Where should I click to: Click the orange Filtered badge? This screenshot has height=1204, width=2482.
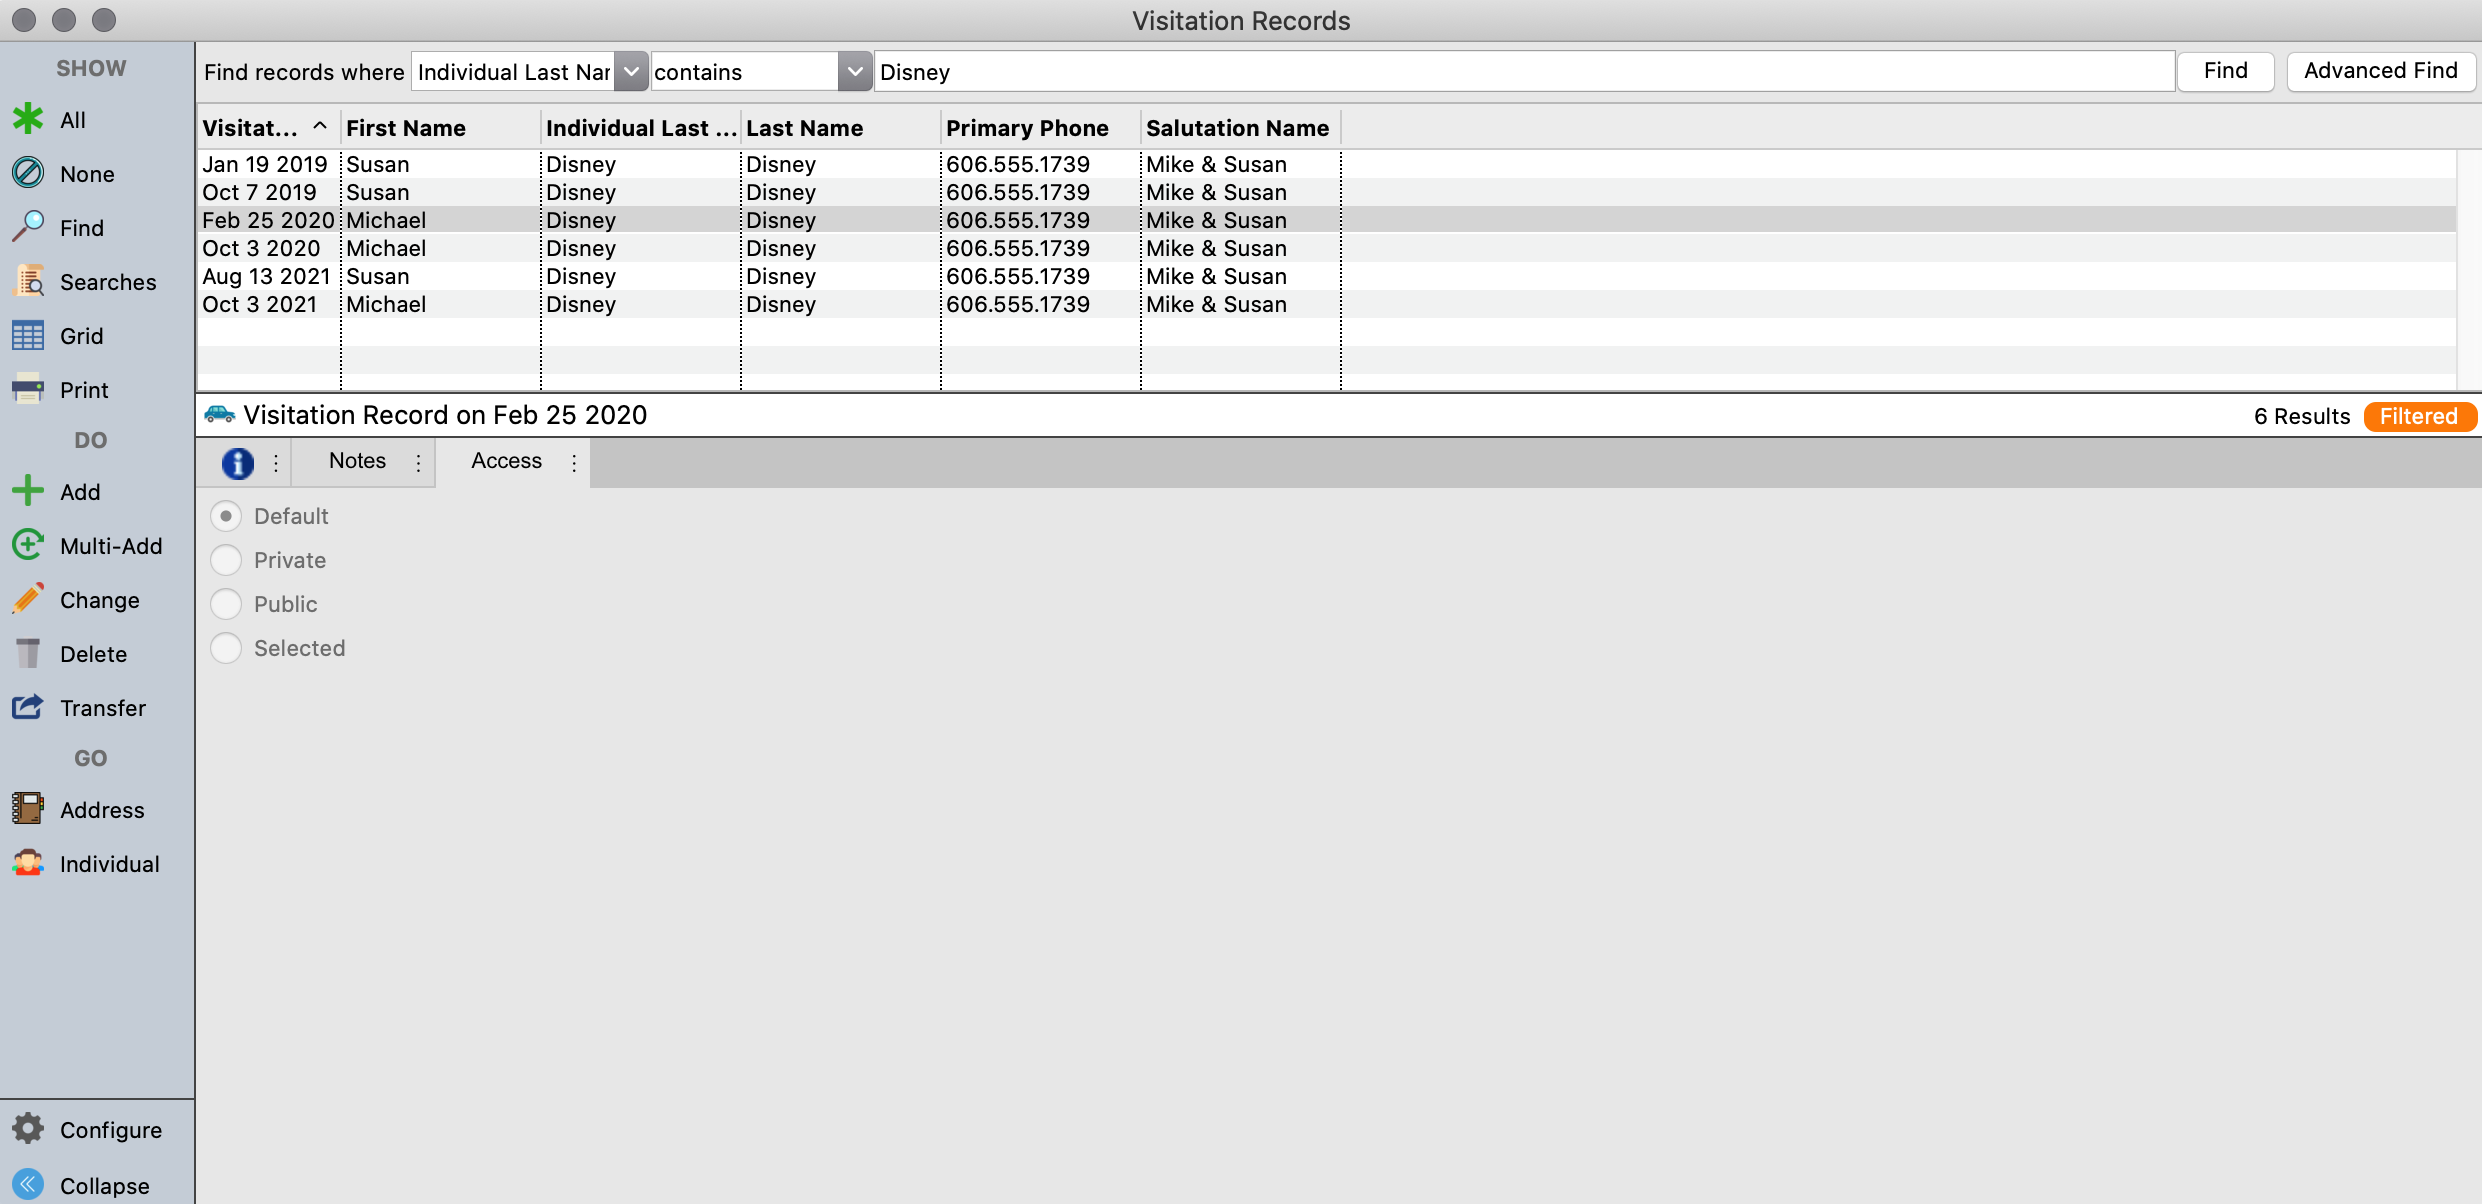[x=2418, y=416]
